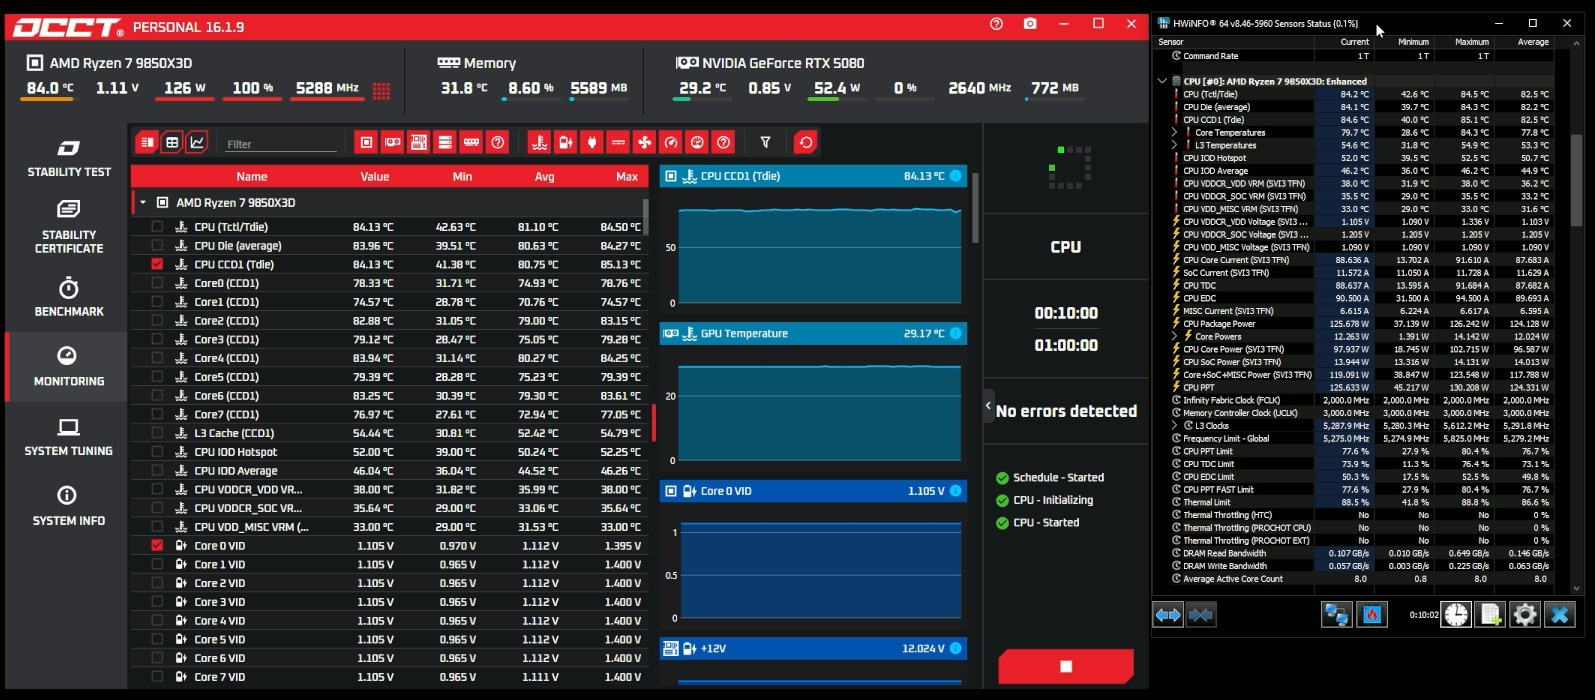Reset monitoring values with the red refresh icon
The image size is (1595, 700).
click(806, 143)
